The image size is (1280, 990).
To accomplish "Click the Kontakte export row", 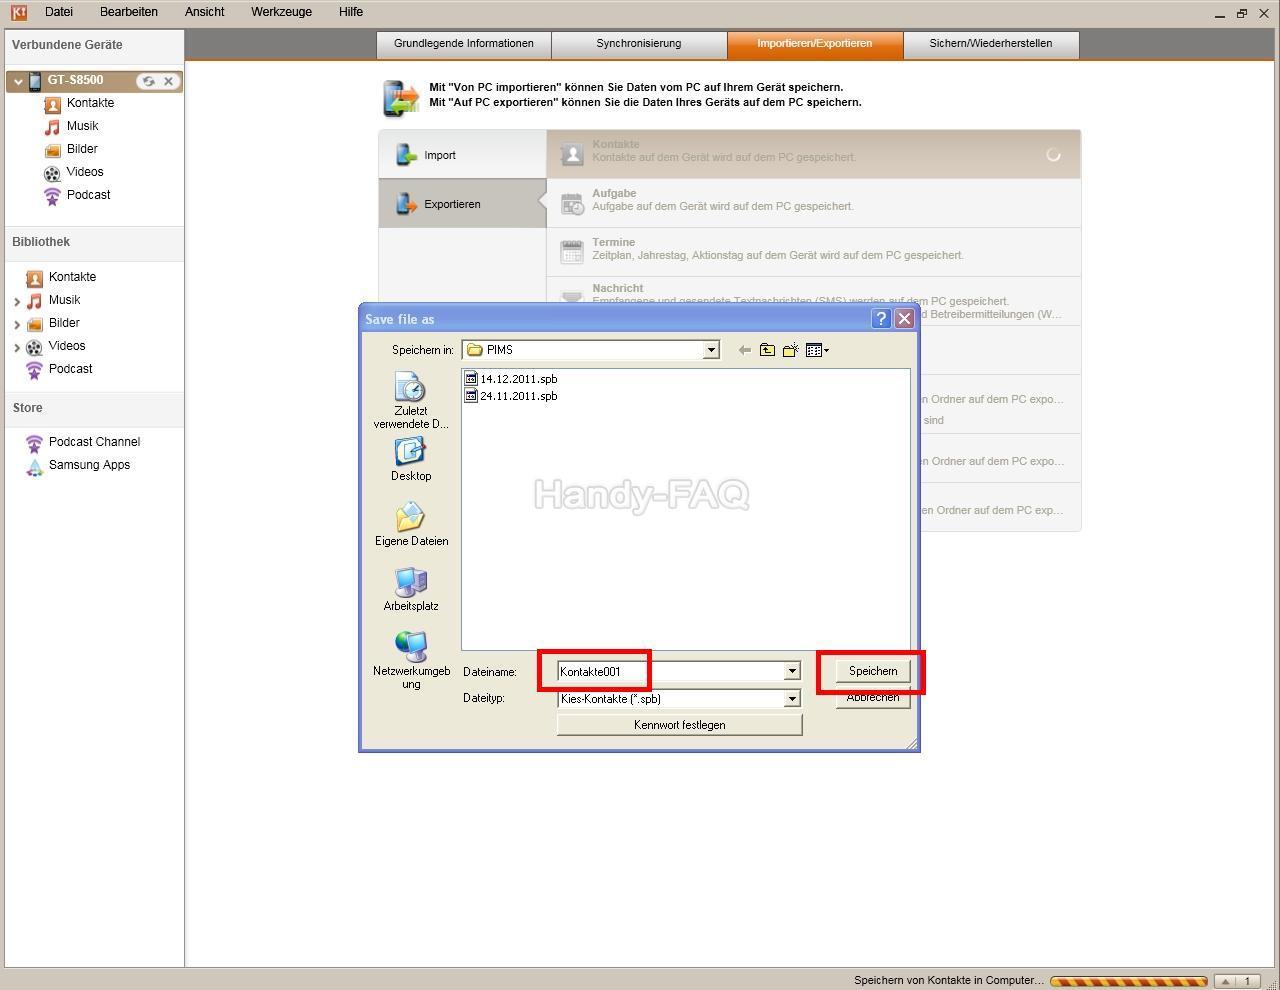I will click(813, 154).
